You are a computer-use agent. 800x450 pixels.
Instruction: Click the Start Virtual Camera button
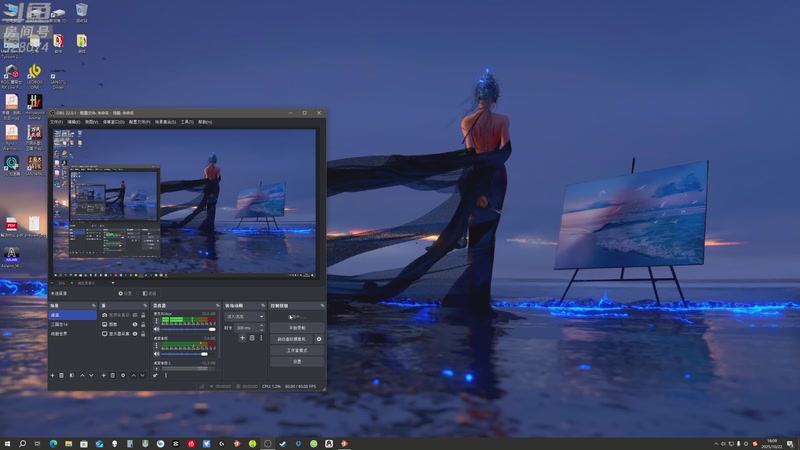point(291,339)
